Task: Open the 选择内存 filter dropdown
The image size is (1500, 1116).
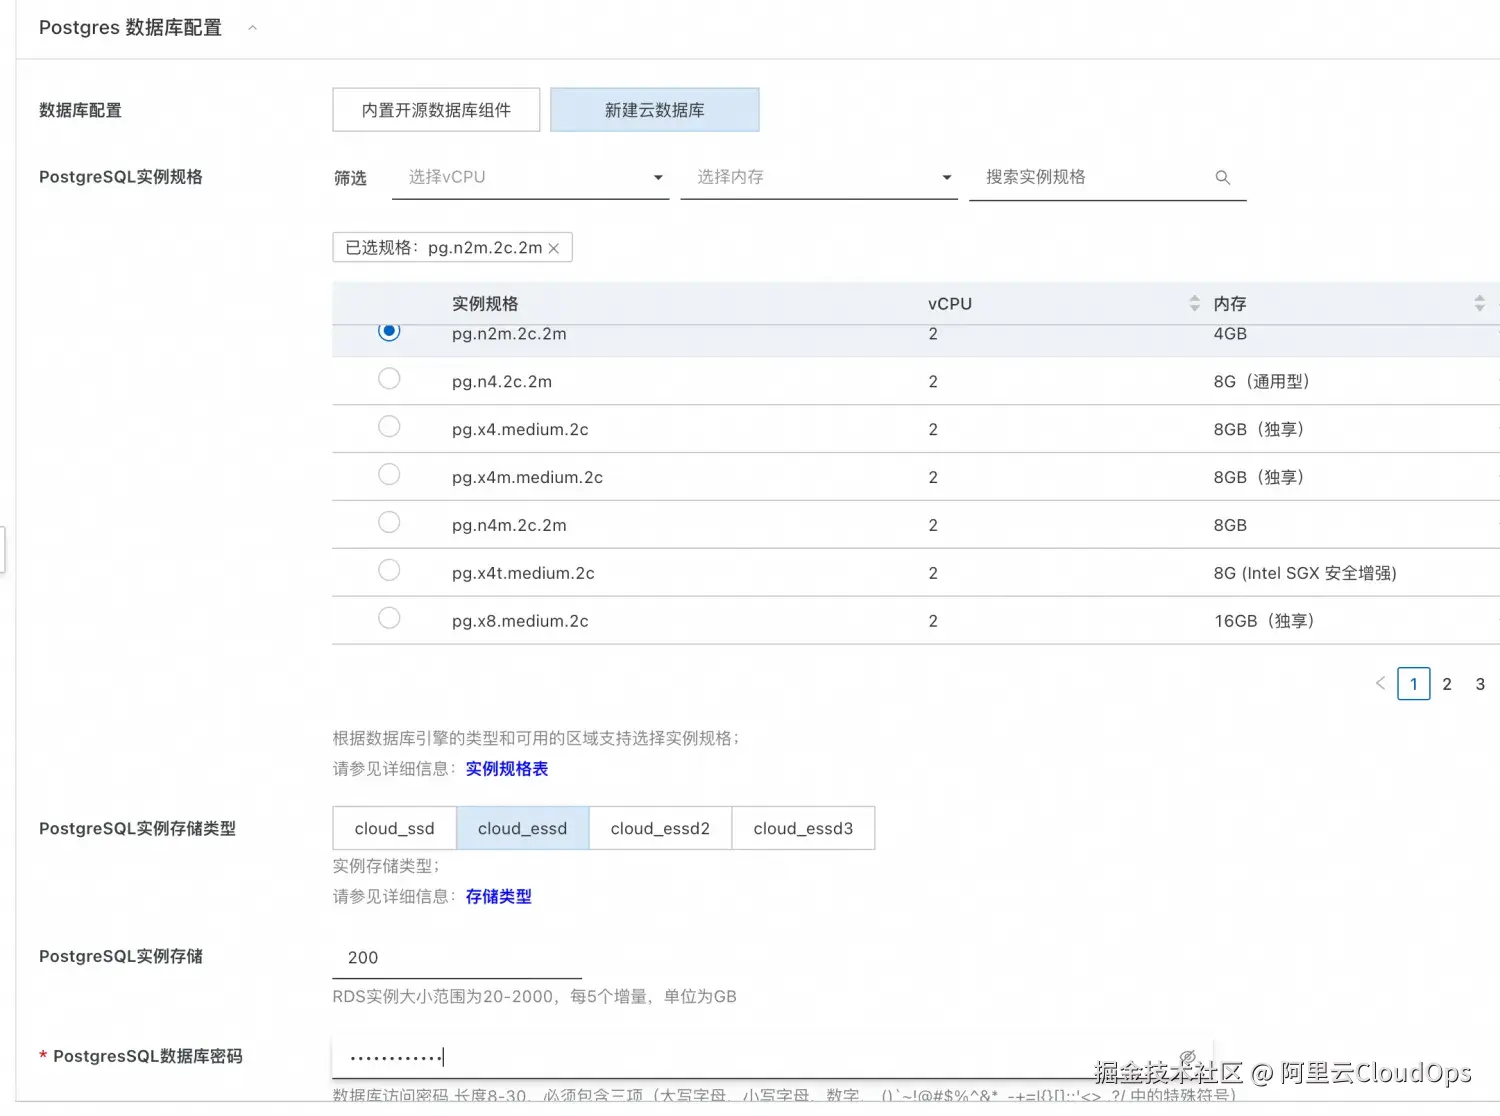Action: [819, 177]
